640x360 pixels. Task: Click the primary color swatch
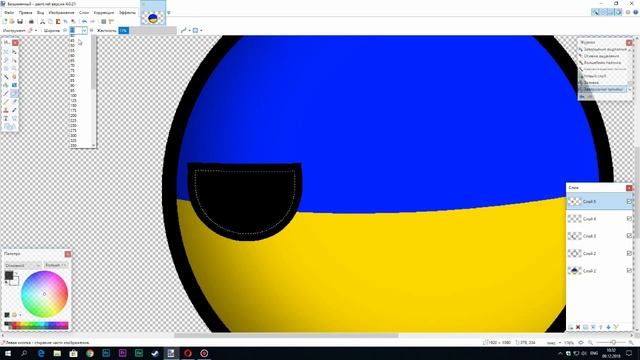[9, 276]
